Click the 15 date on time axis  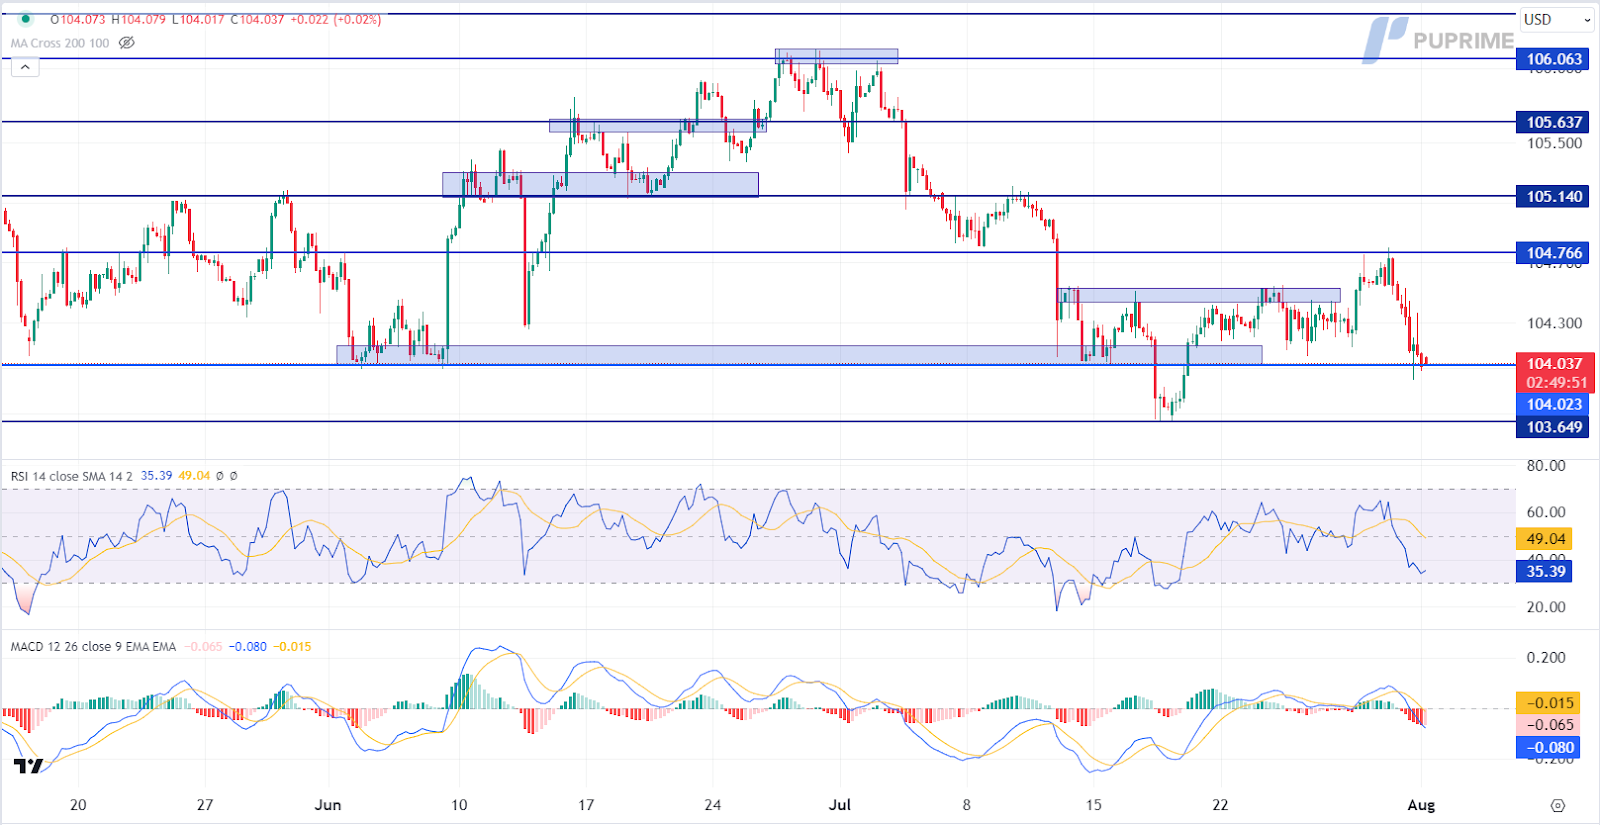coord(1094,805)
